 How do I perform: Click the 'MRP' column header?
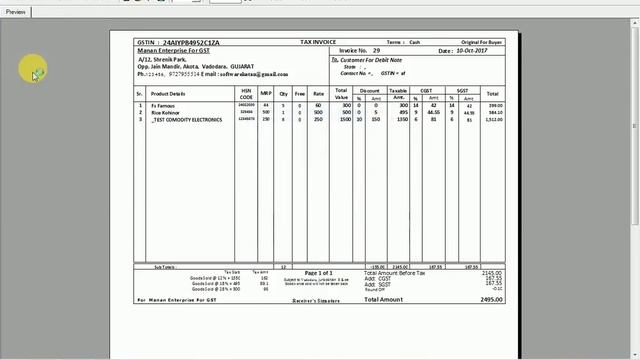(x=266, y=93)
